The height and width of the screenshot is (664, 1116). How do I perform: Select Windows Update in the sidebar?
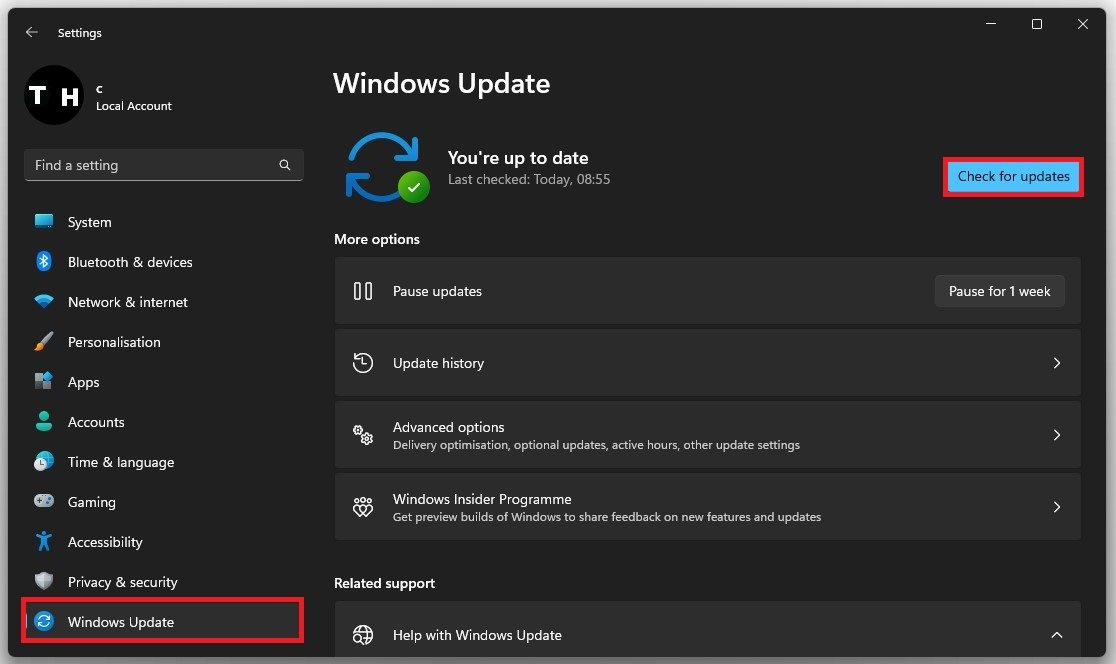pos(121,622)
